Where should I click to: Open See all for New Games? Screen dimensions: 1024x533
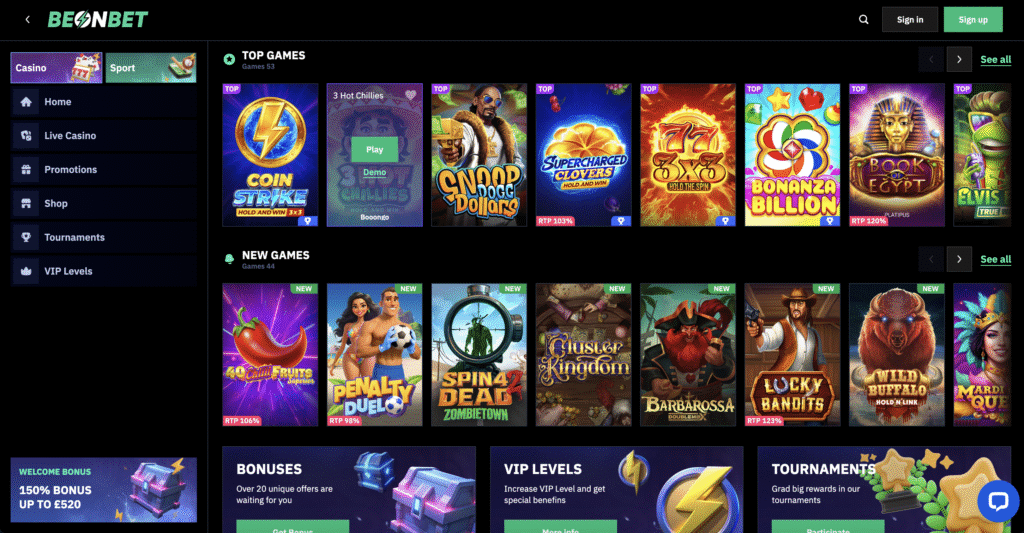point(995,259)
